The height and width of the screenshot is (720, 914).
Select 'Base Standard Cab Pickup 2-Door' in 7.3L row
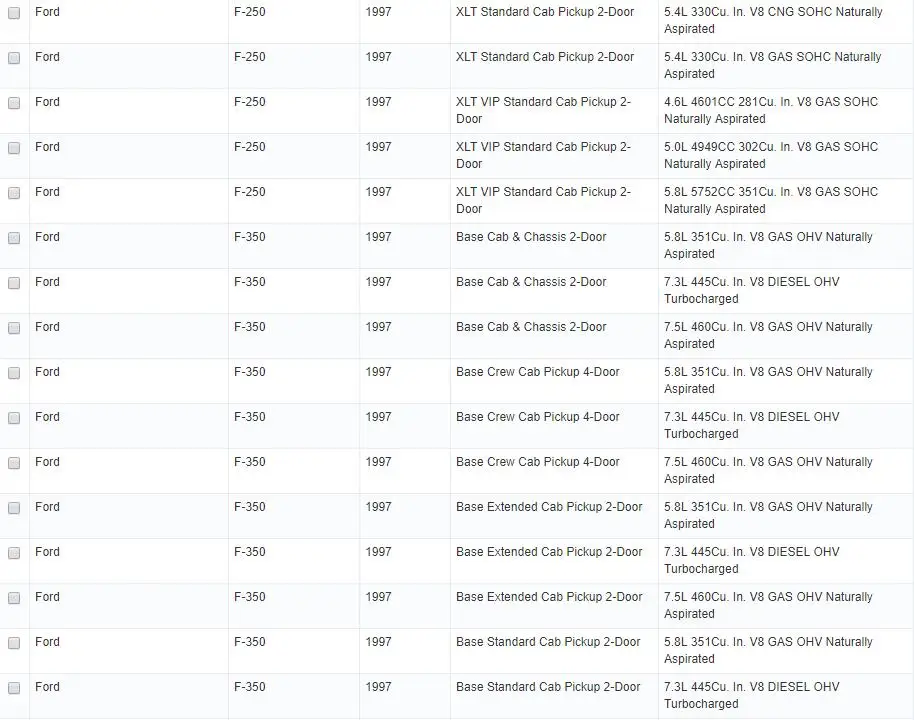[x=548, y=687]
